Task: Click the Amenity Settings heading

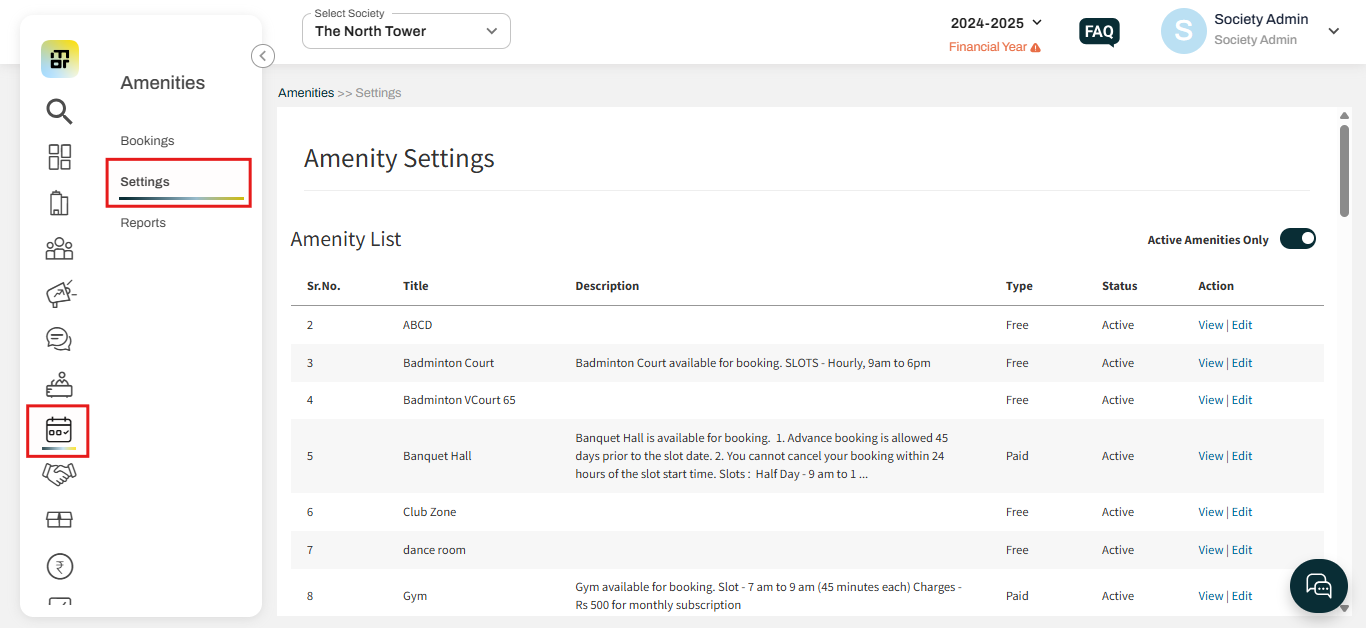Action: (x=399, y=158)
